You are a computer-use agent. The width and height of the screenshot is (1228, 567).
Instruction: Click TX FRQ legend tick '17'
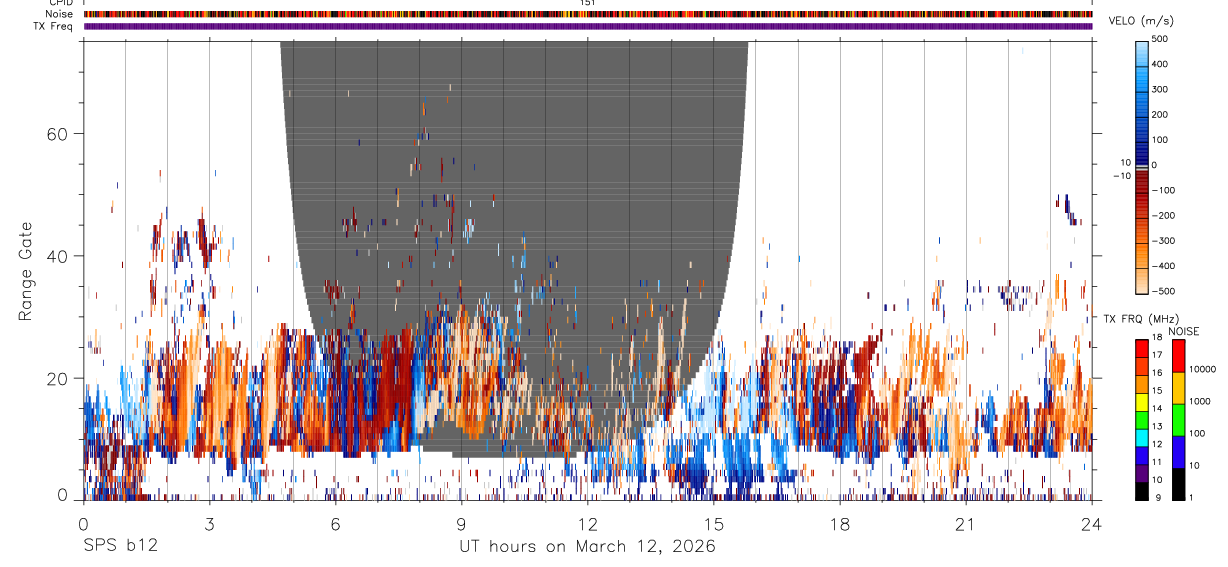tap(1158, 355)
